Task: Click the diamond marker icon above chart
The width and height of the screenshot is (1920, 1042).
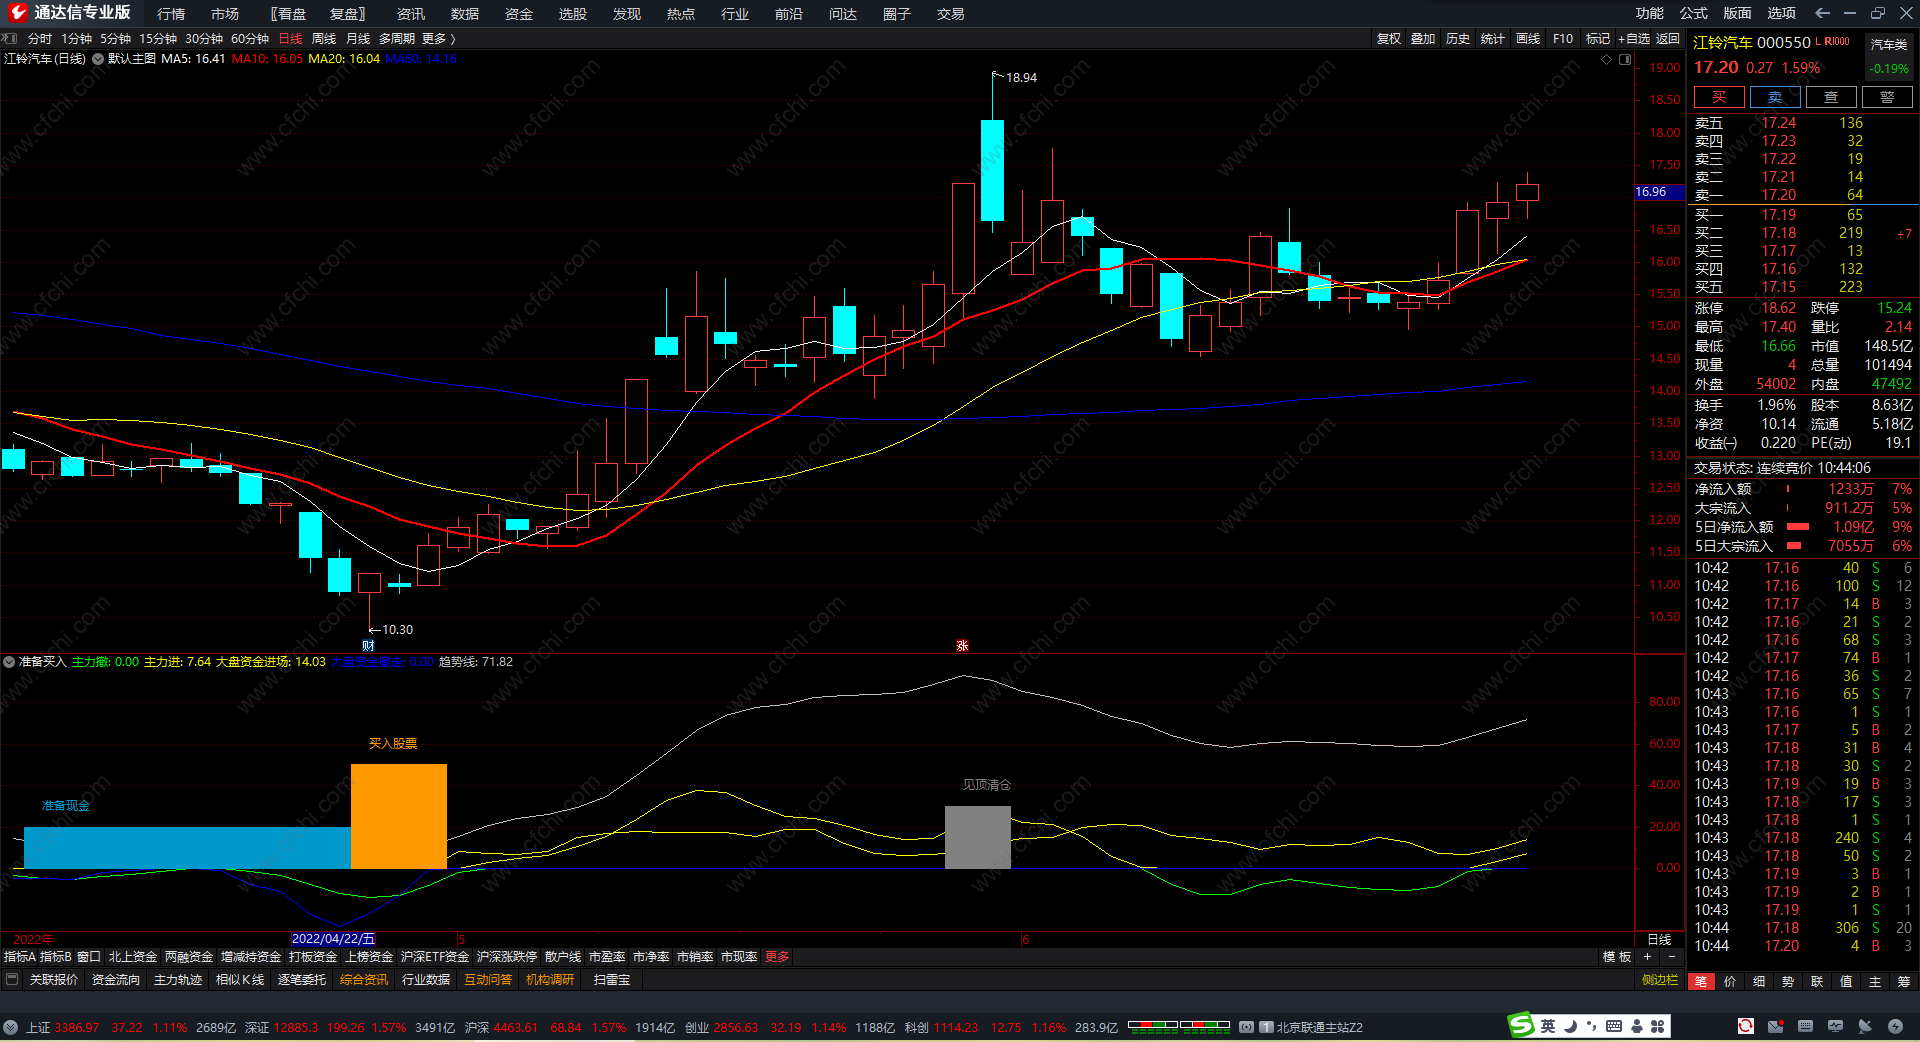Action: 1607,59
